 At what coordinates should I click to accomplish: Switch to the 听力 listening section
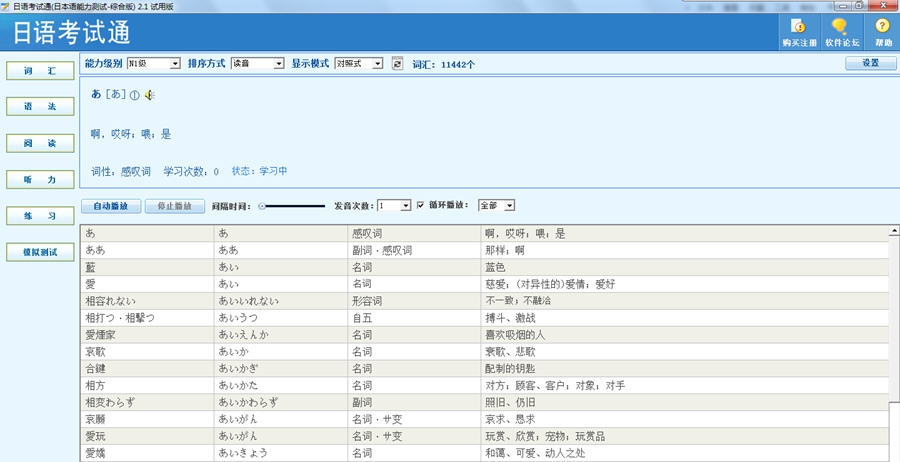(40, 180)
